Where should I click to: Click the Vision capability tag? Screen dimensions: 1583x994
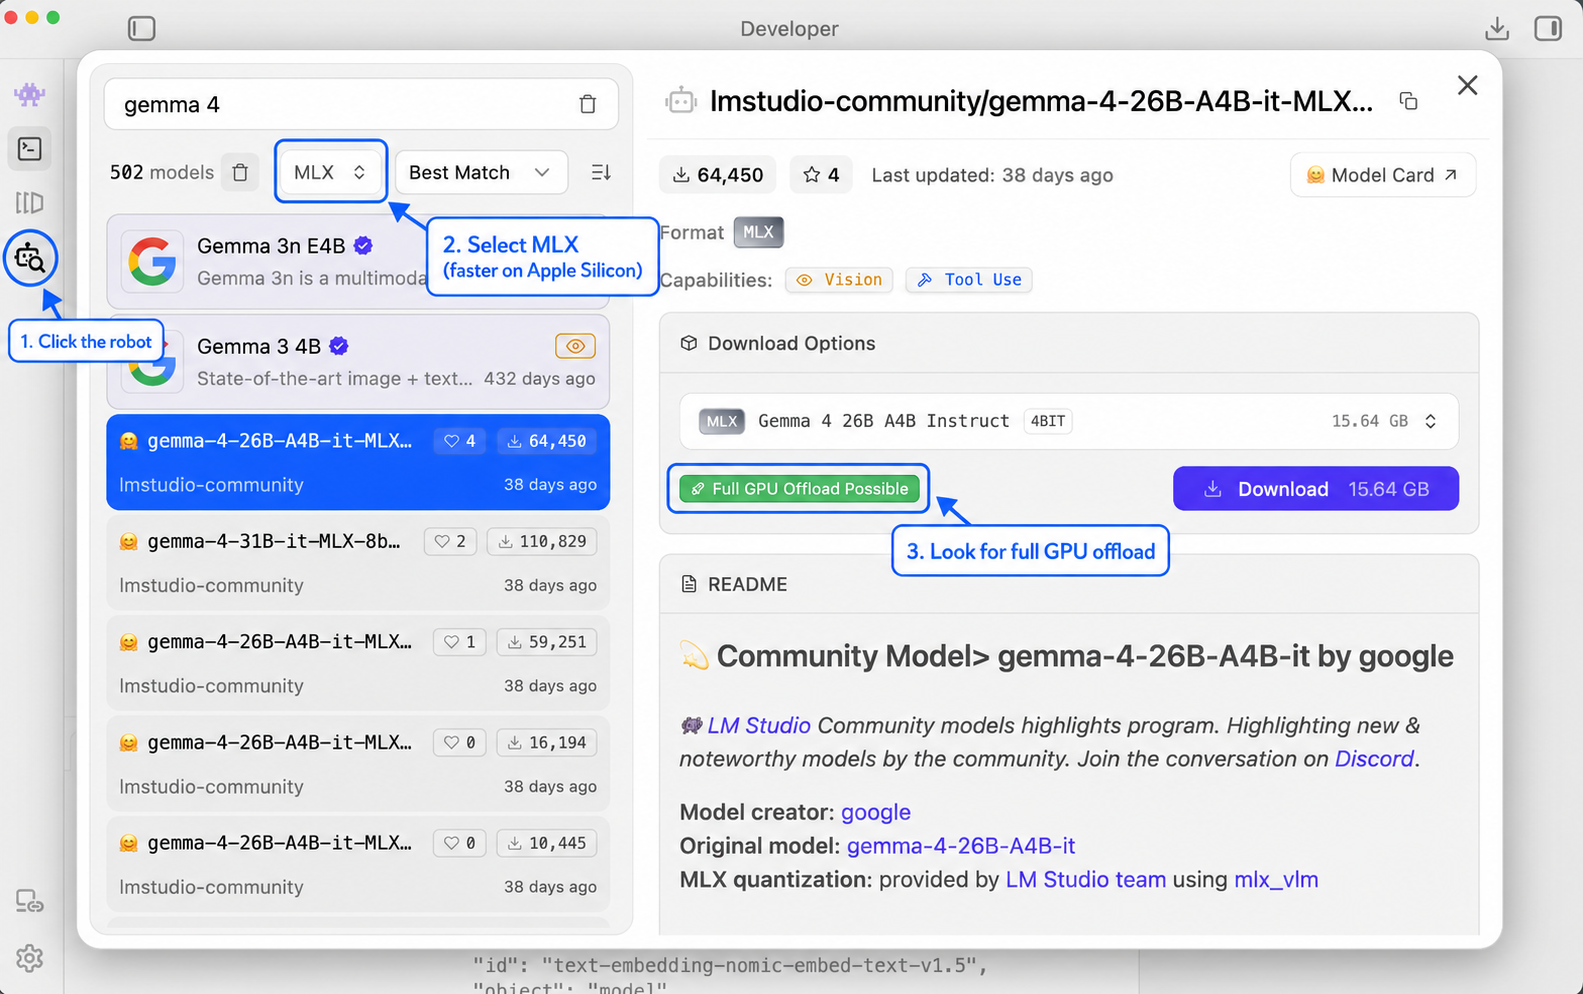(x=840, y=280)
